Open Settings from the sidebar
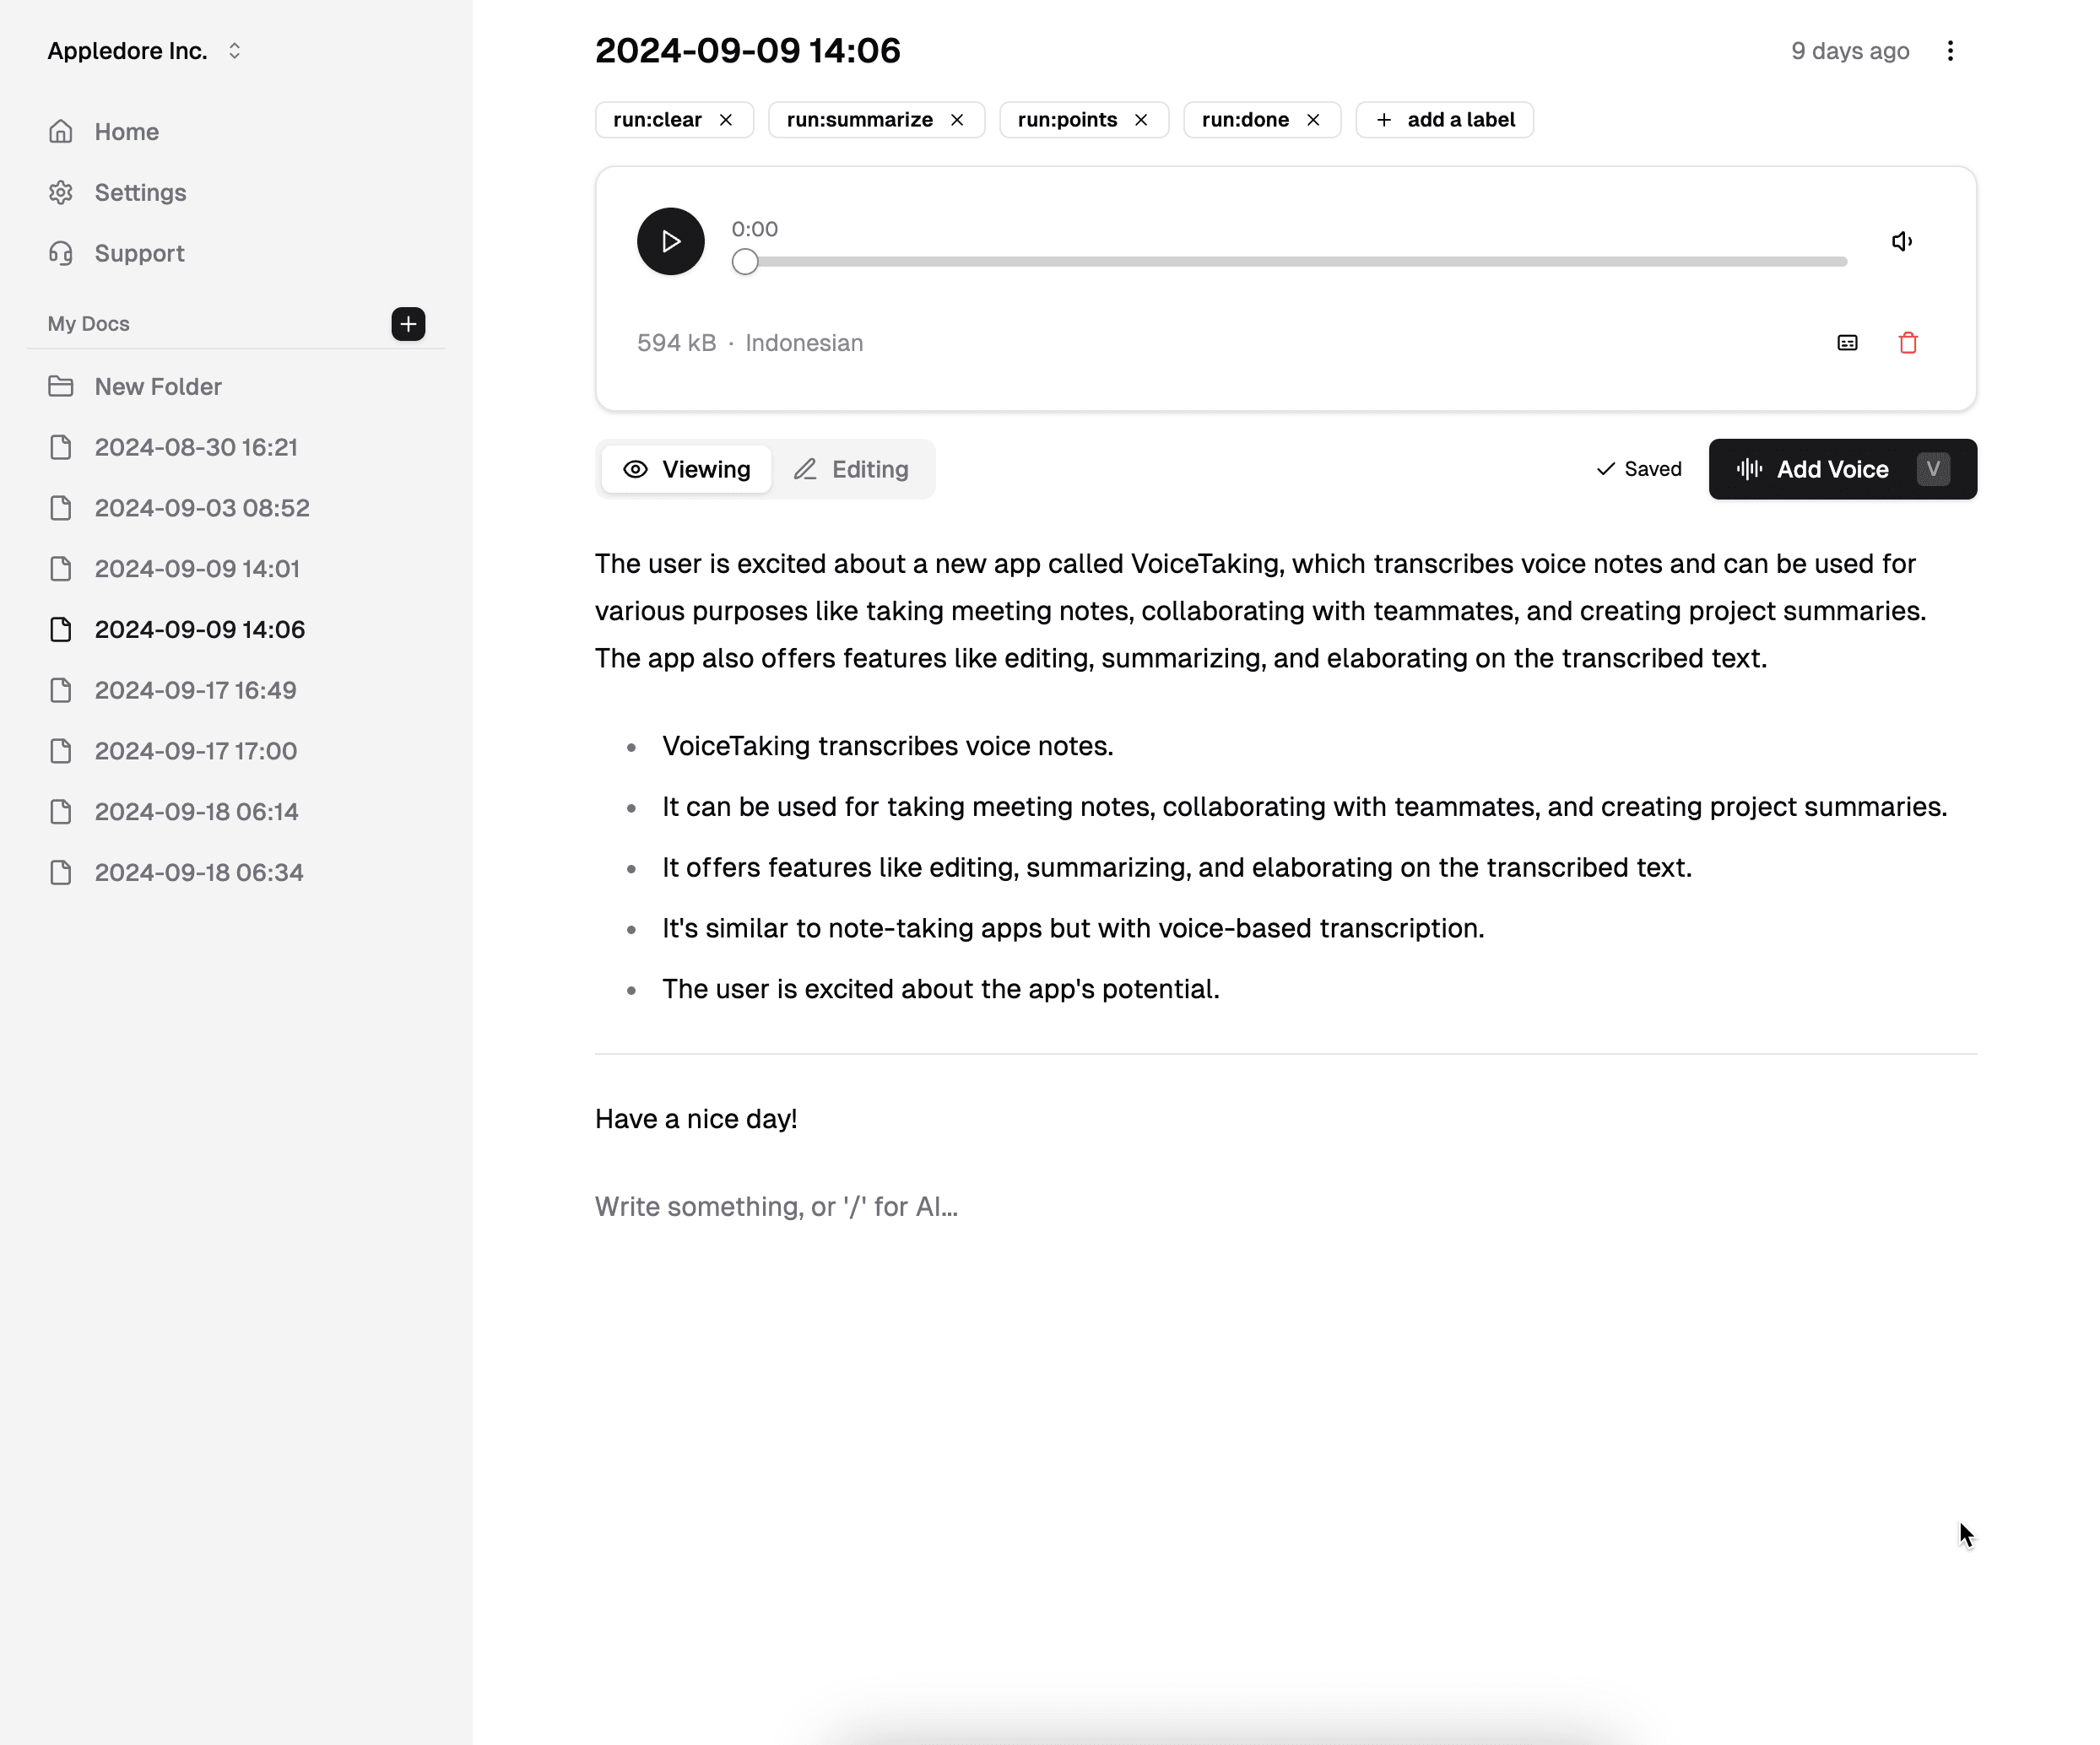The height and width of the screenshot is (1745, 2100). coord(140,192)
